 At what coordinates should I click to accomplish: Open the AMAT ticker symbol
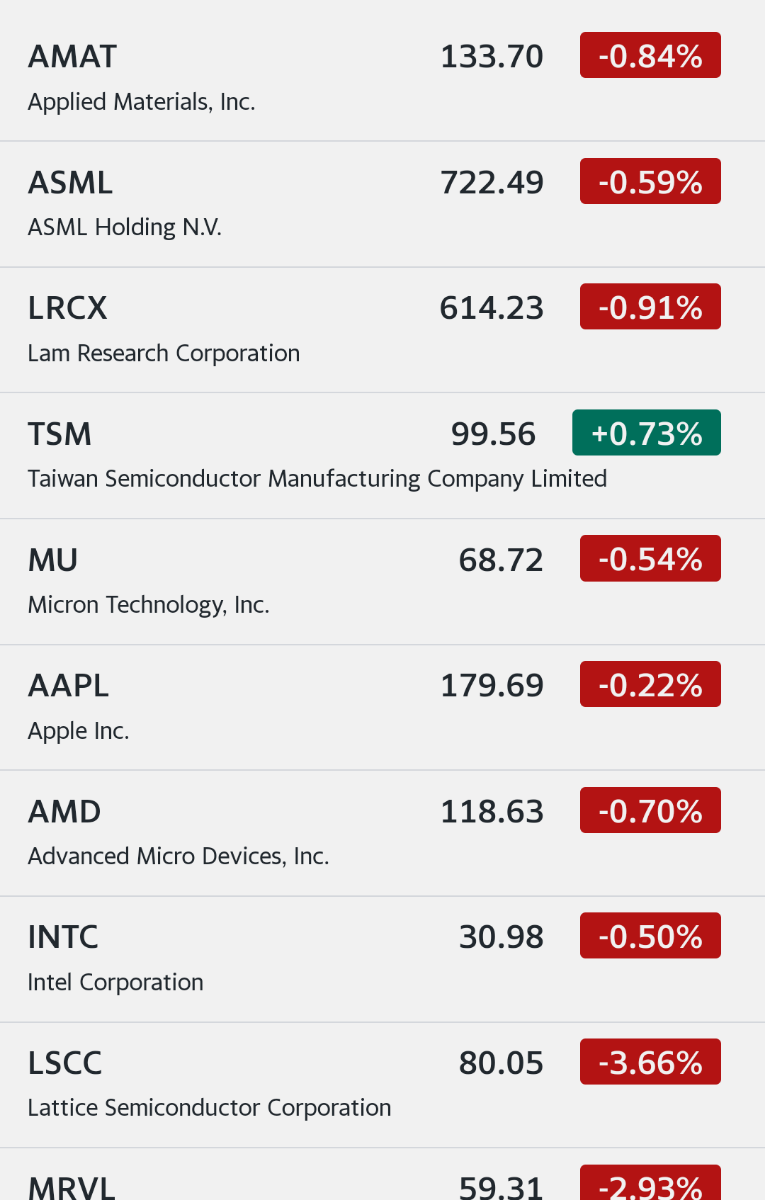(72, 57)
